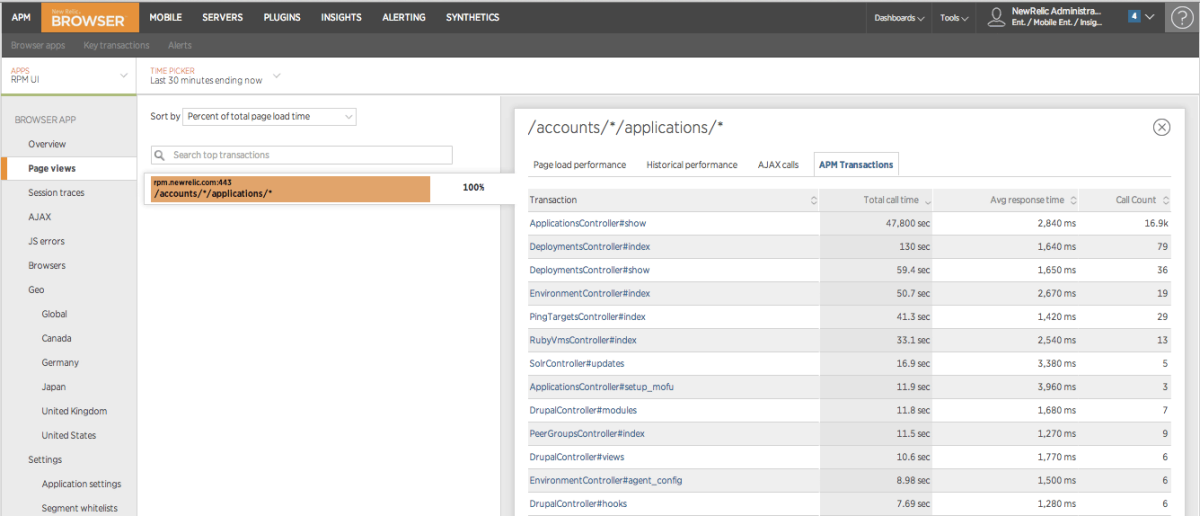Click the user account avatar icon

[x=995, y=16]
